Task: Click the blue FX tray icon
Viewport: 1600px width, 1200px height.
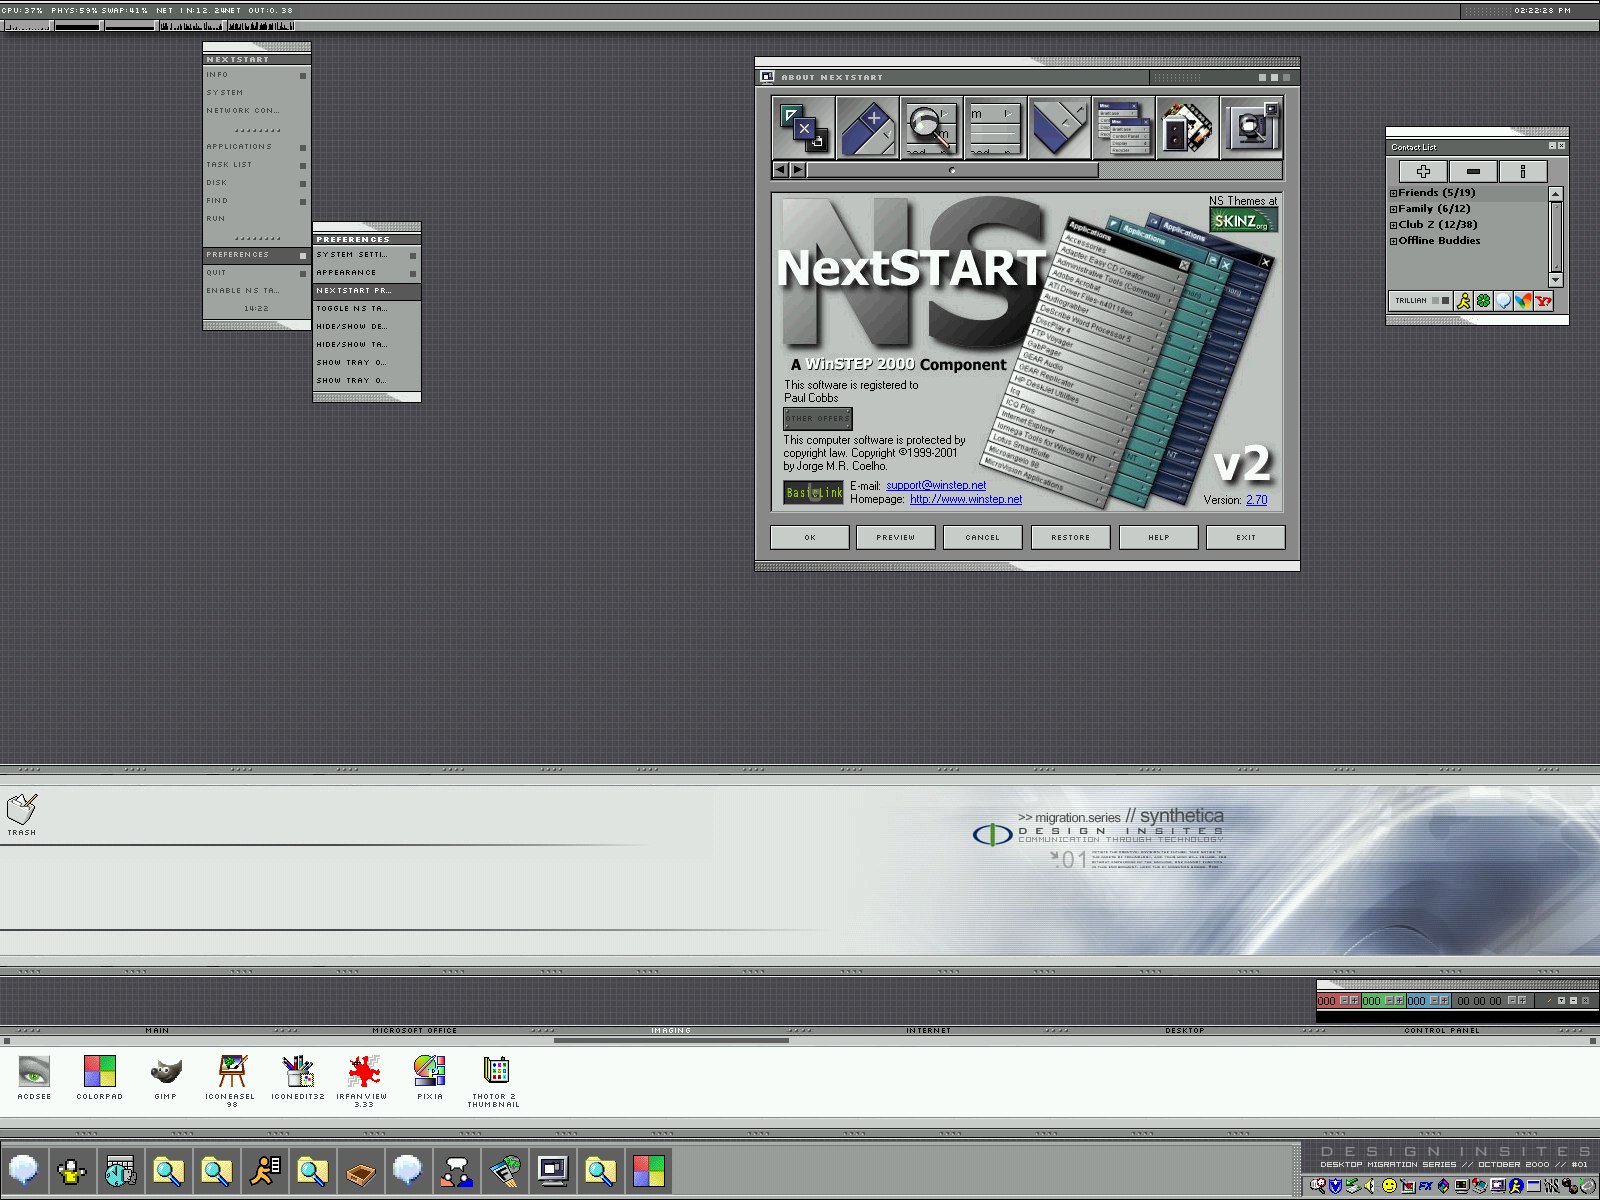Action: (1425, 1185)
